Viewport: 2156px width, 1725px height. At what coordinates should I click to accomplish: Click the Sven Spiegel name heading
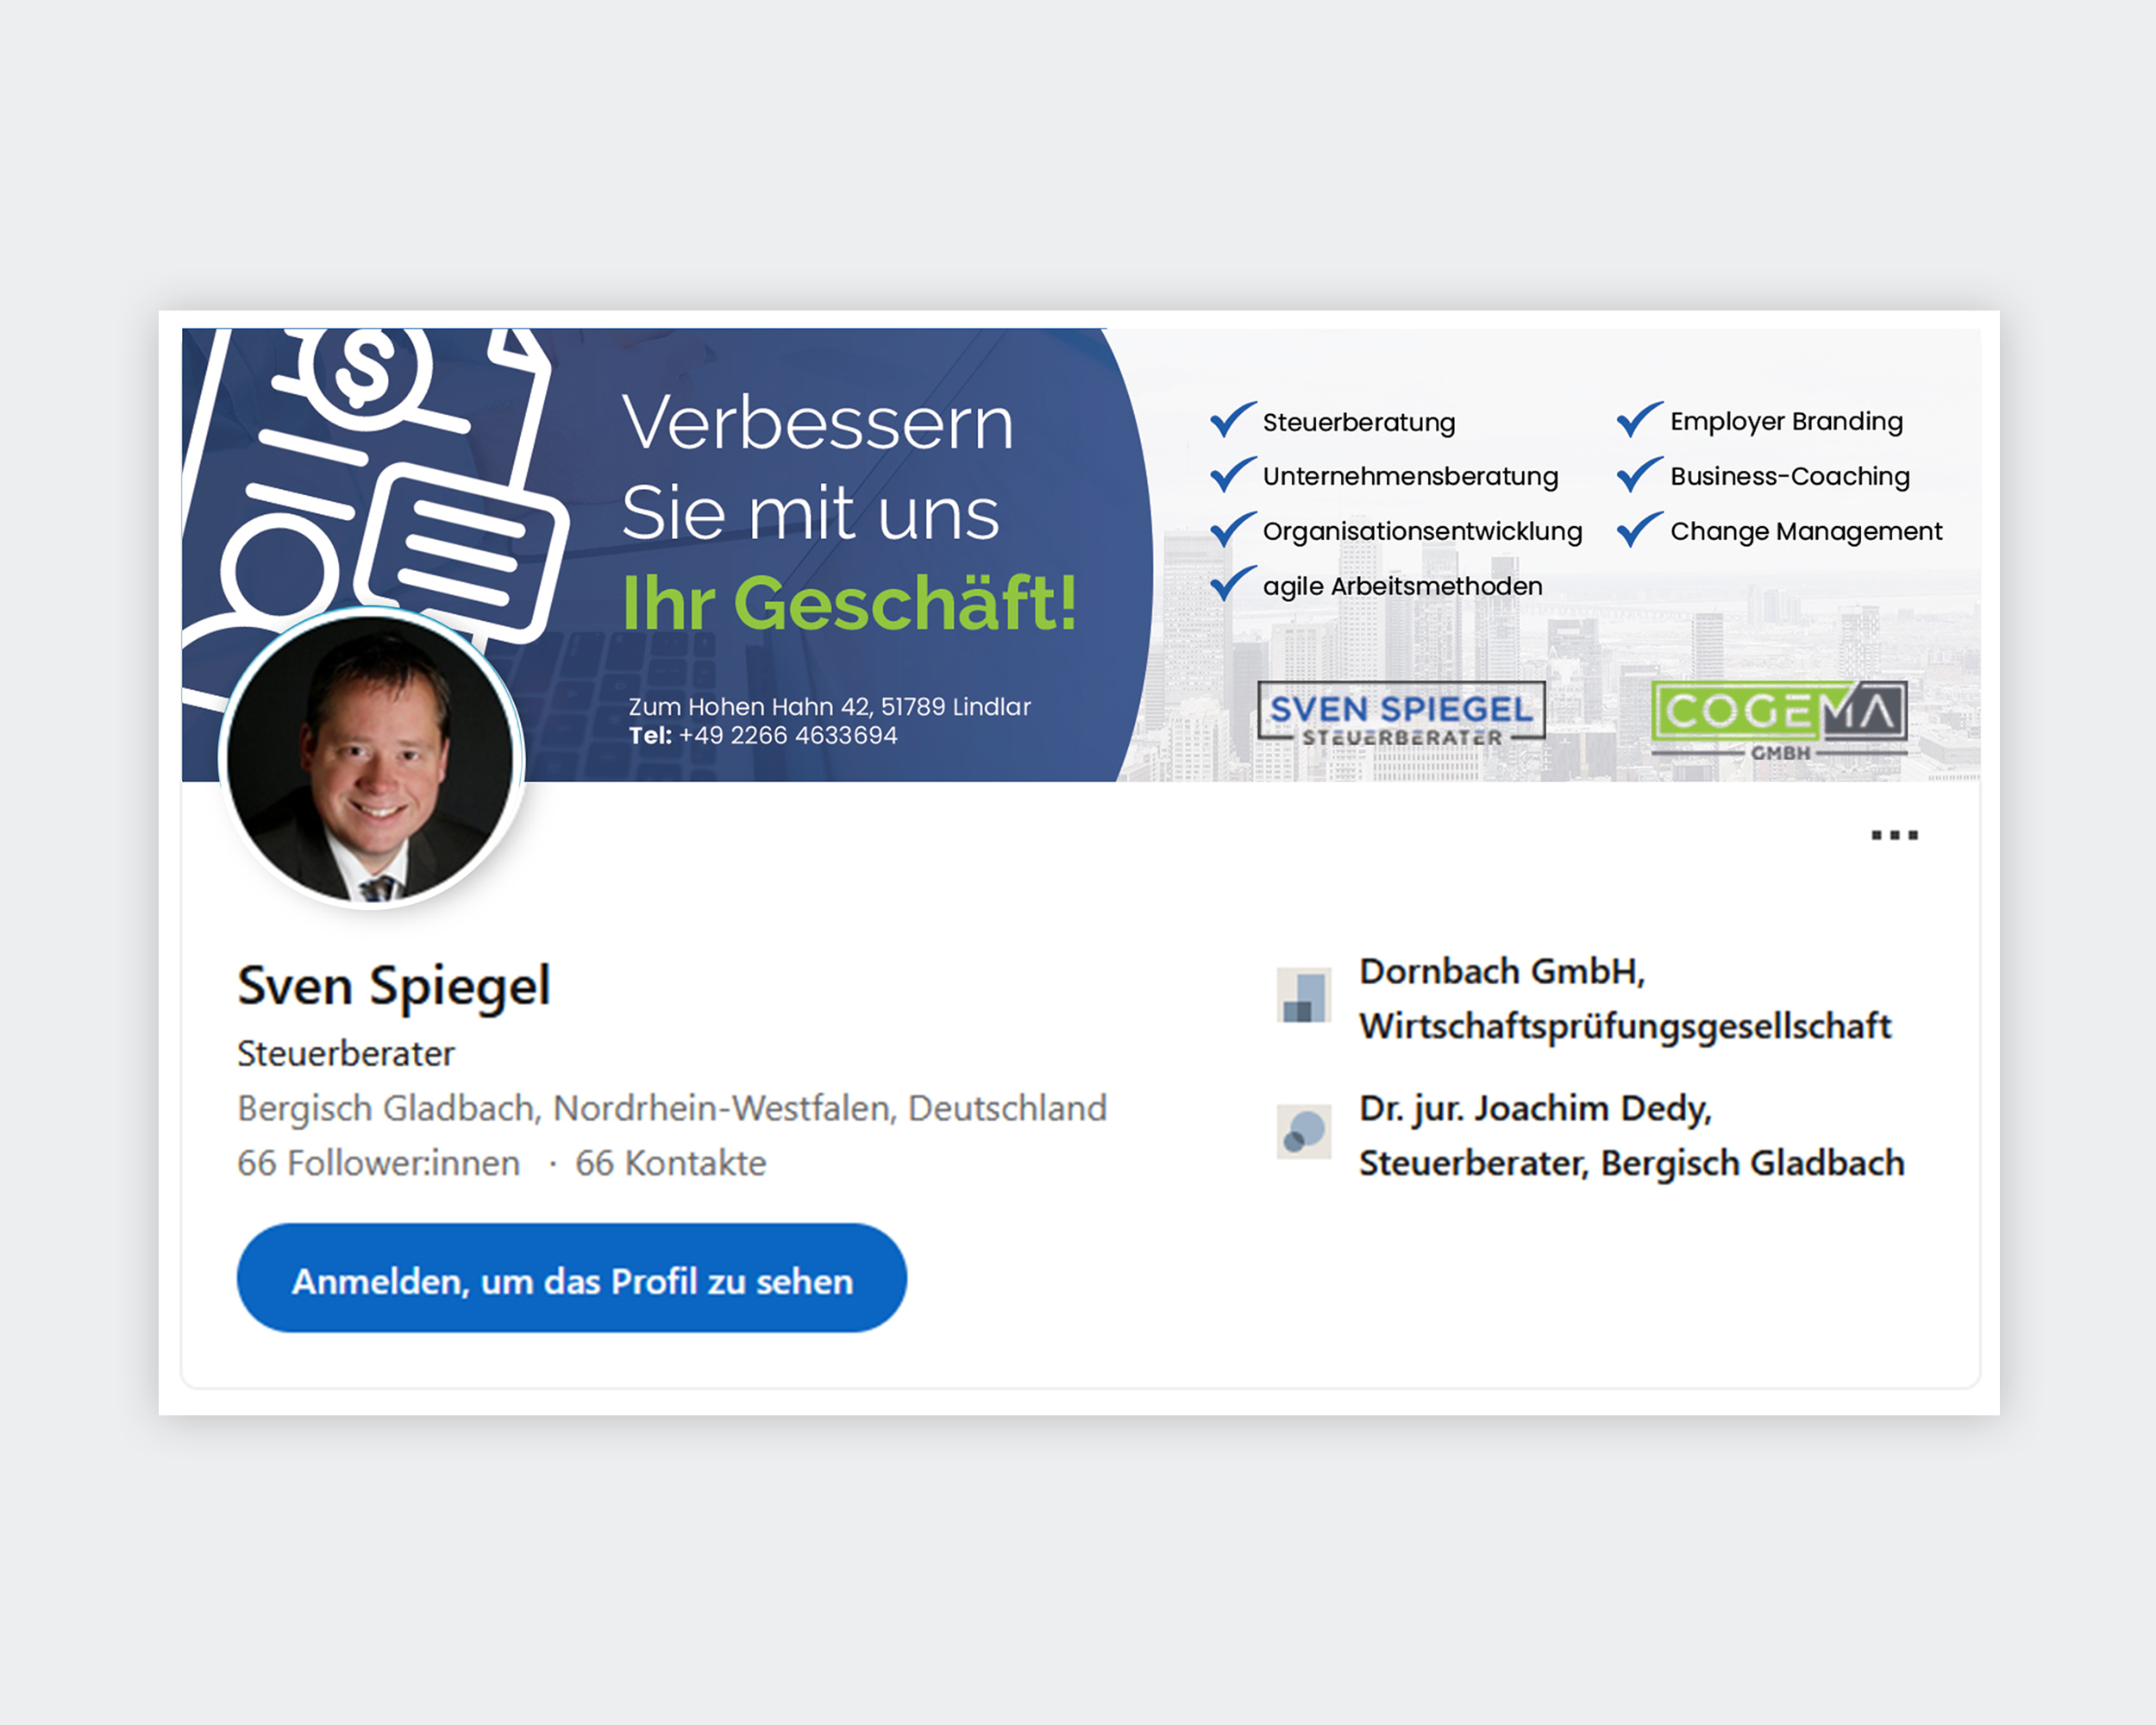pyautogui.click(x=394, y=986)
